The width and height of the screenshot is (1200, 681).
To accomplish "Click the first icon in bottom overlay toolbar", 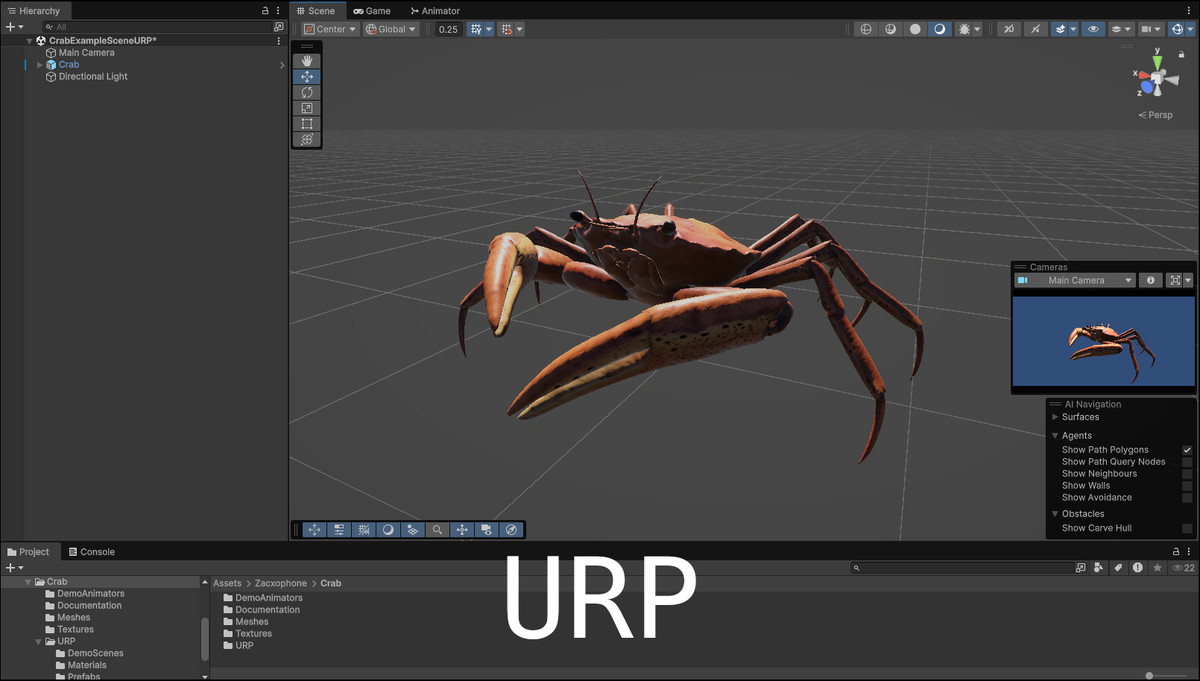I will (315, 530).
